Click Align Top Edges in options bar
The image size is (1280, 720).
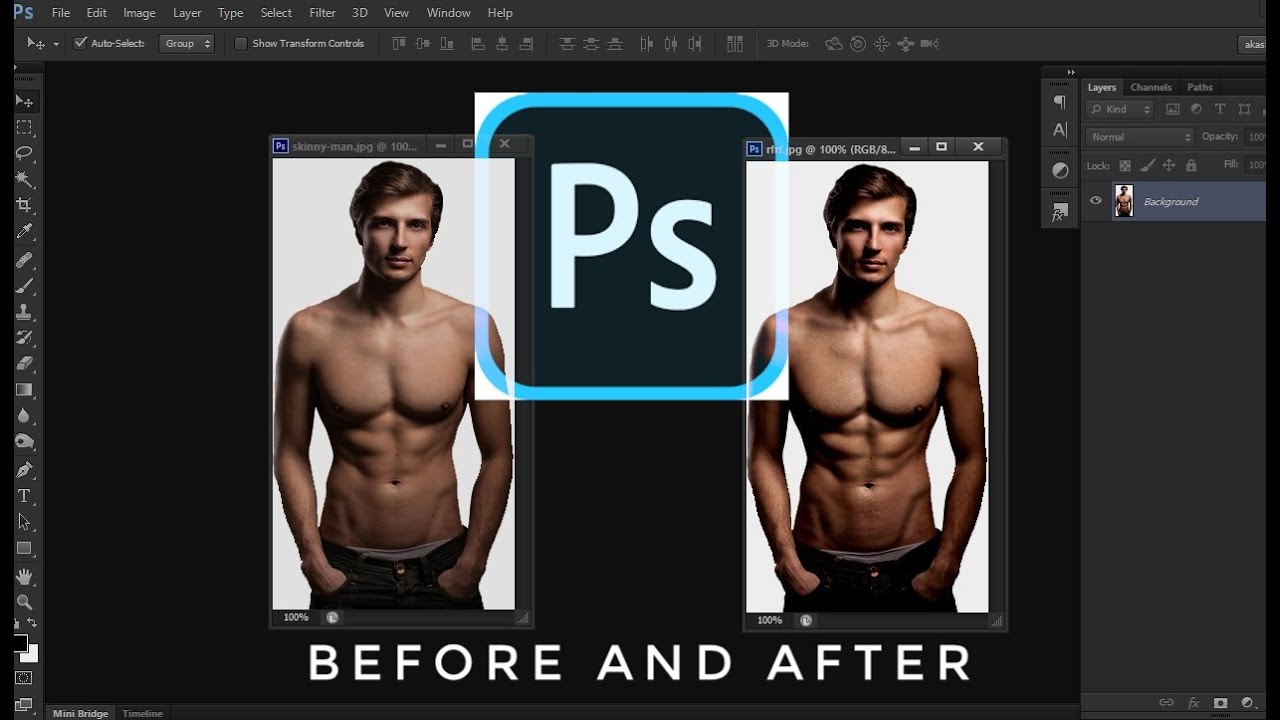pyautogui.click(x=400, y=43)
